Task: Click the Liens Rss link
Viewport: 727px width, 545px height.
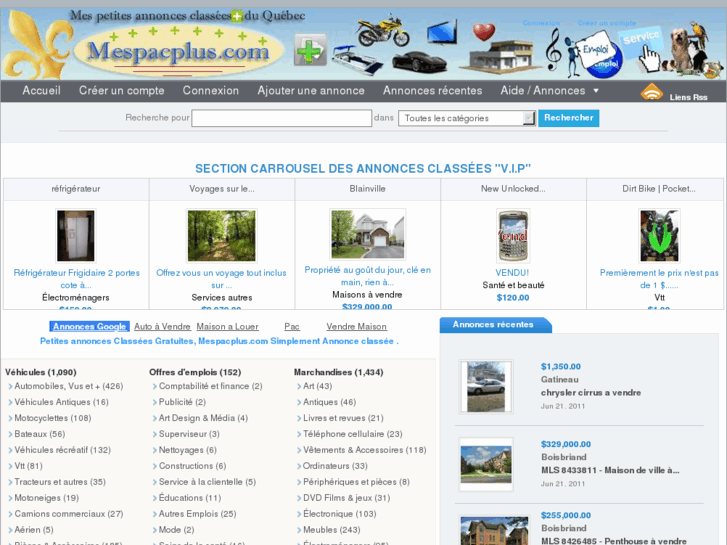Action: (688, 97)
